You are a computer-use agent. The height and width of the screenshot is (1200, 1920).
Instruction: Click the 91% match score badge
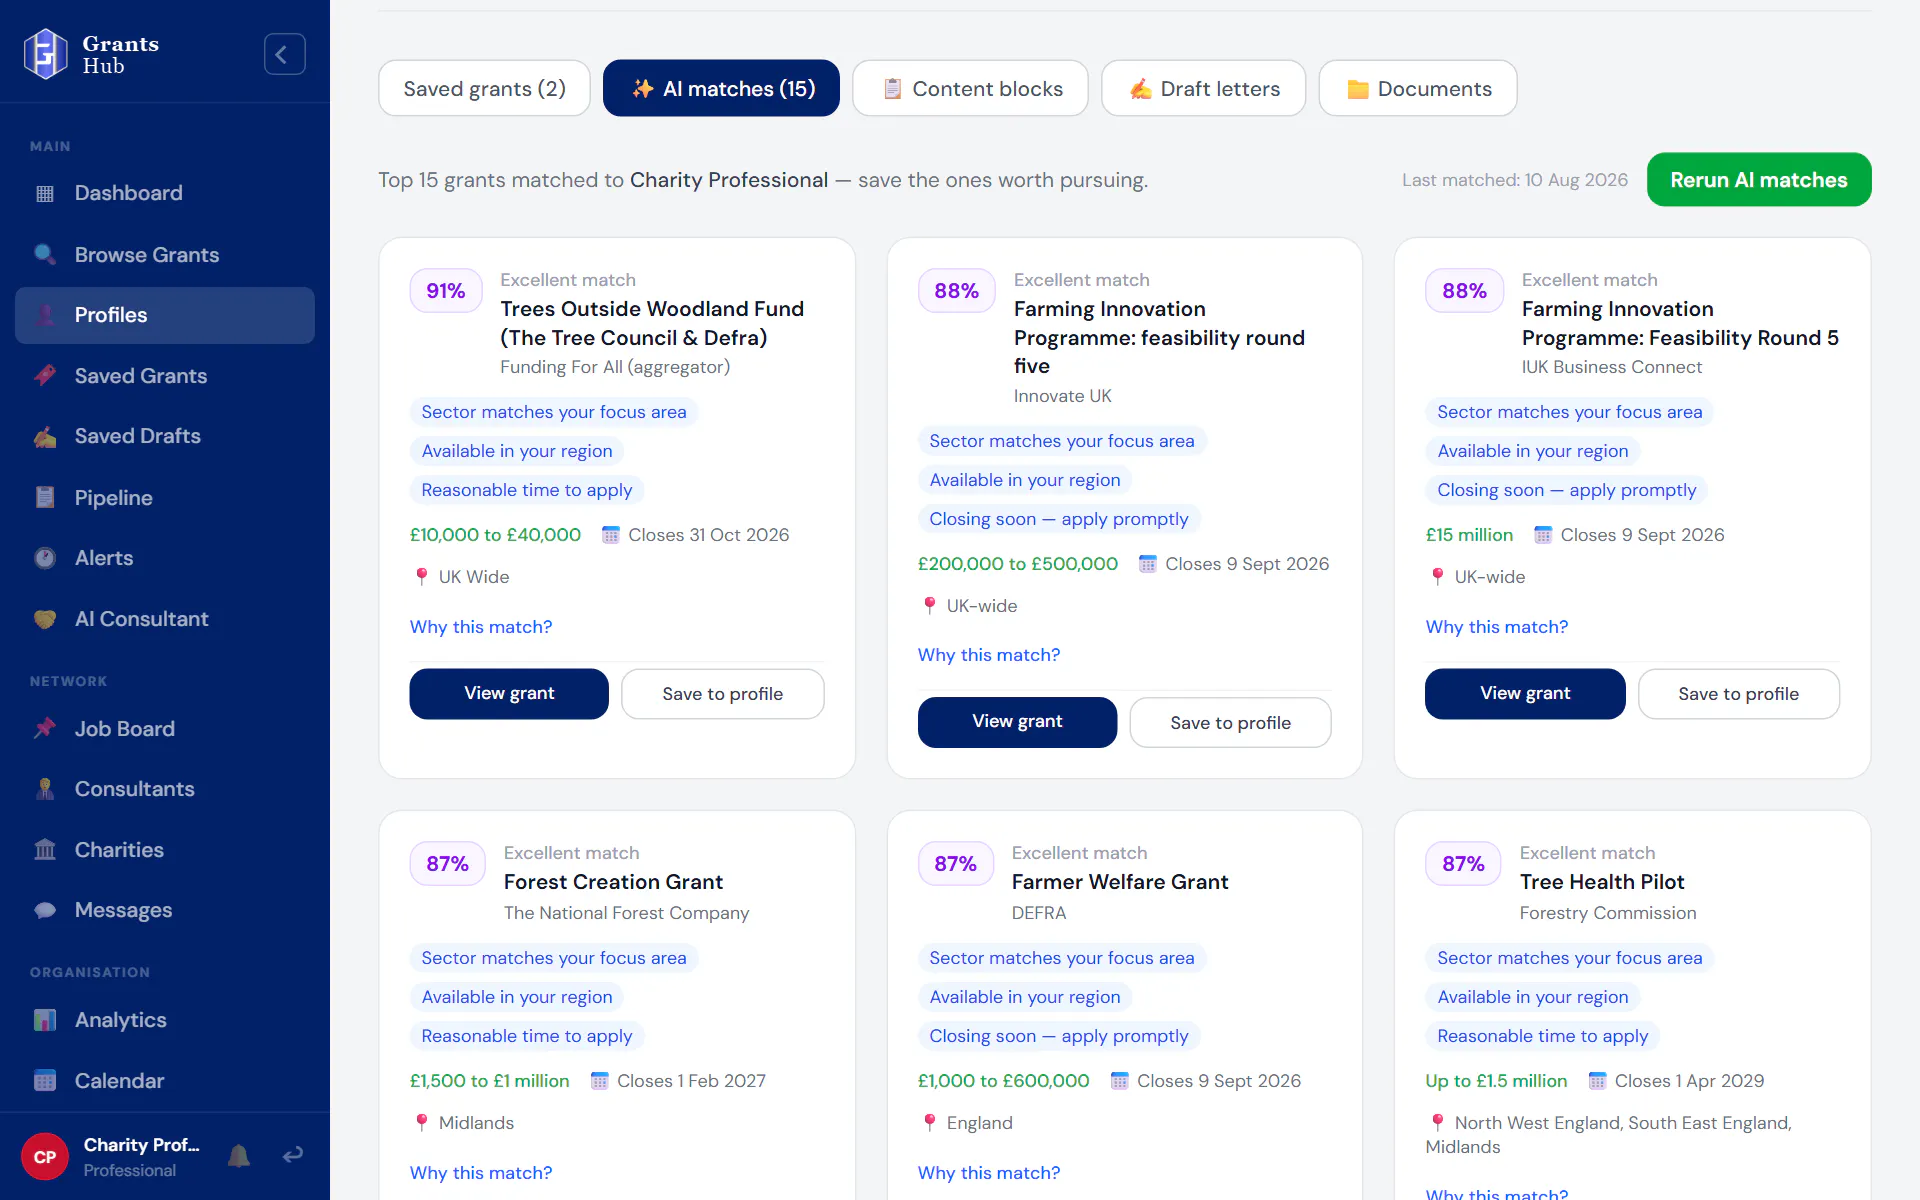click(x=446, y=291)
